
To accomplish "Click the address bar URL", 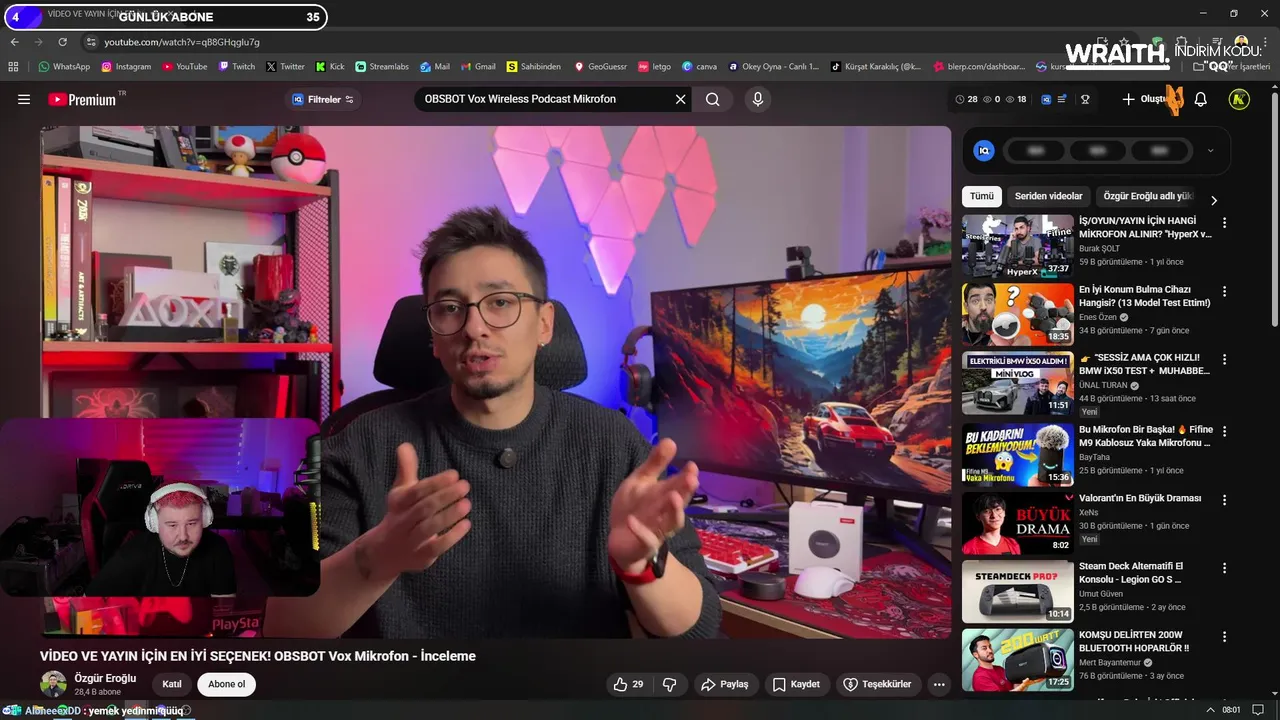I will [182, 42].
